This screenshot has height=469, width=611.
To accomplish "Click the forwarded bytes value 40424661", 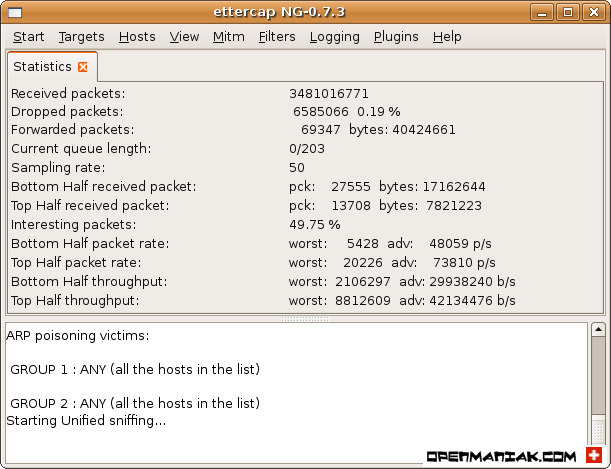I will pyautogui.click(x=424, y=130).
